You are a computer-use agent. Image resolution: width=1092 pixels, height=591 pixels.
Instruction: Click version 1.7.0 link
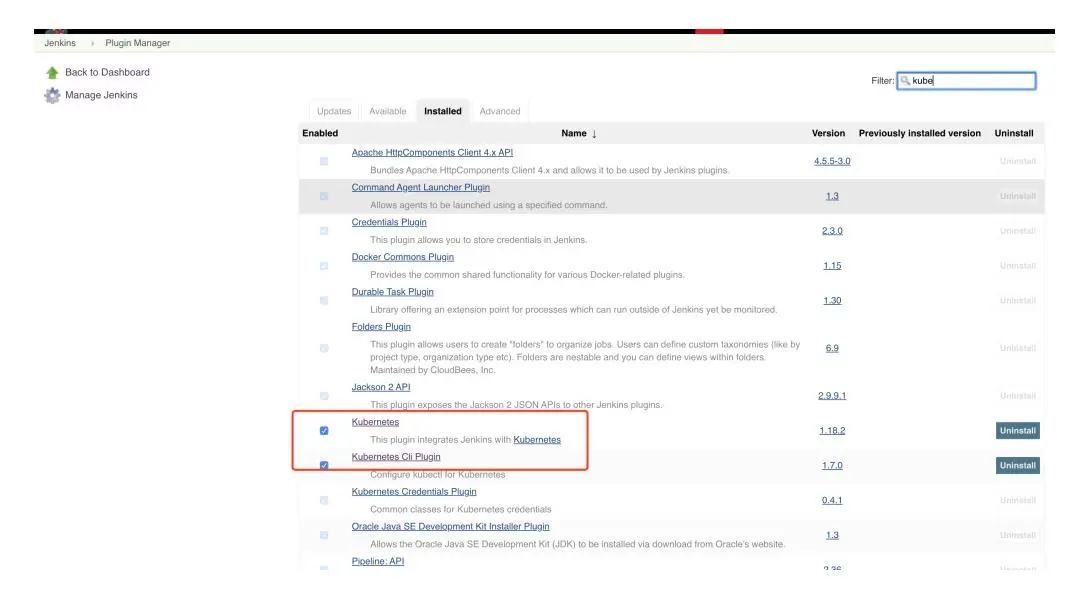point(832,466)
